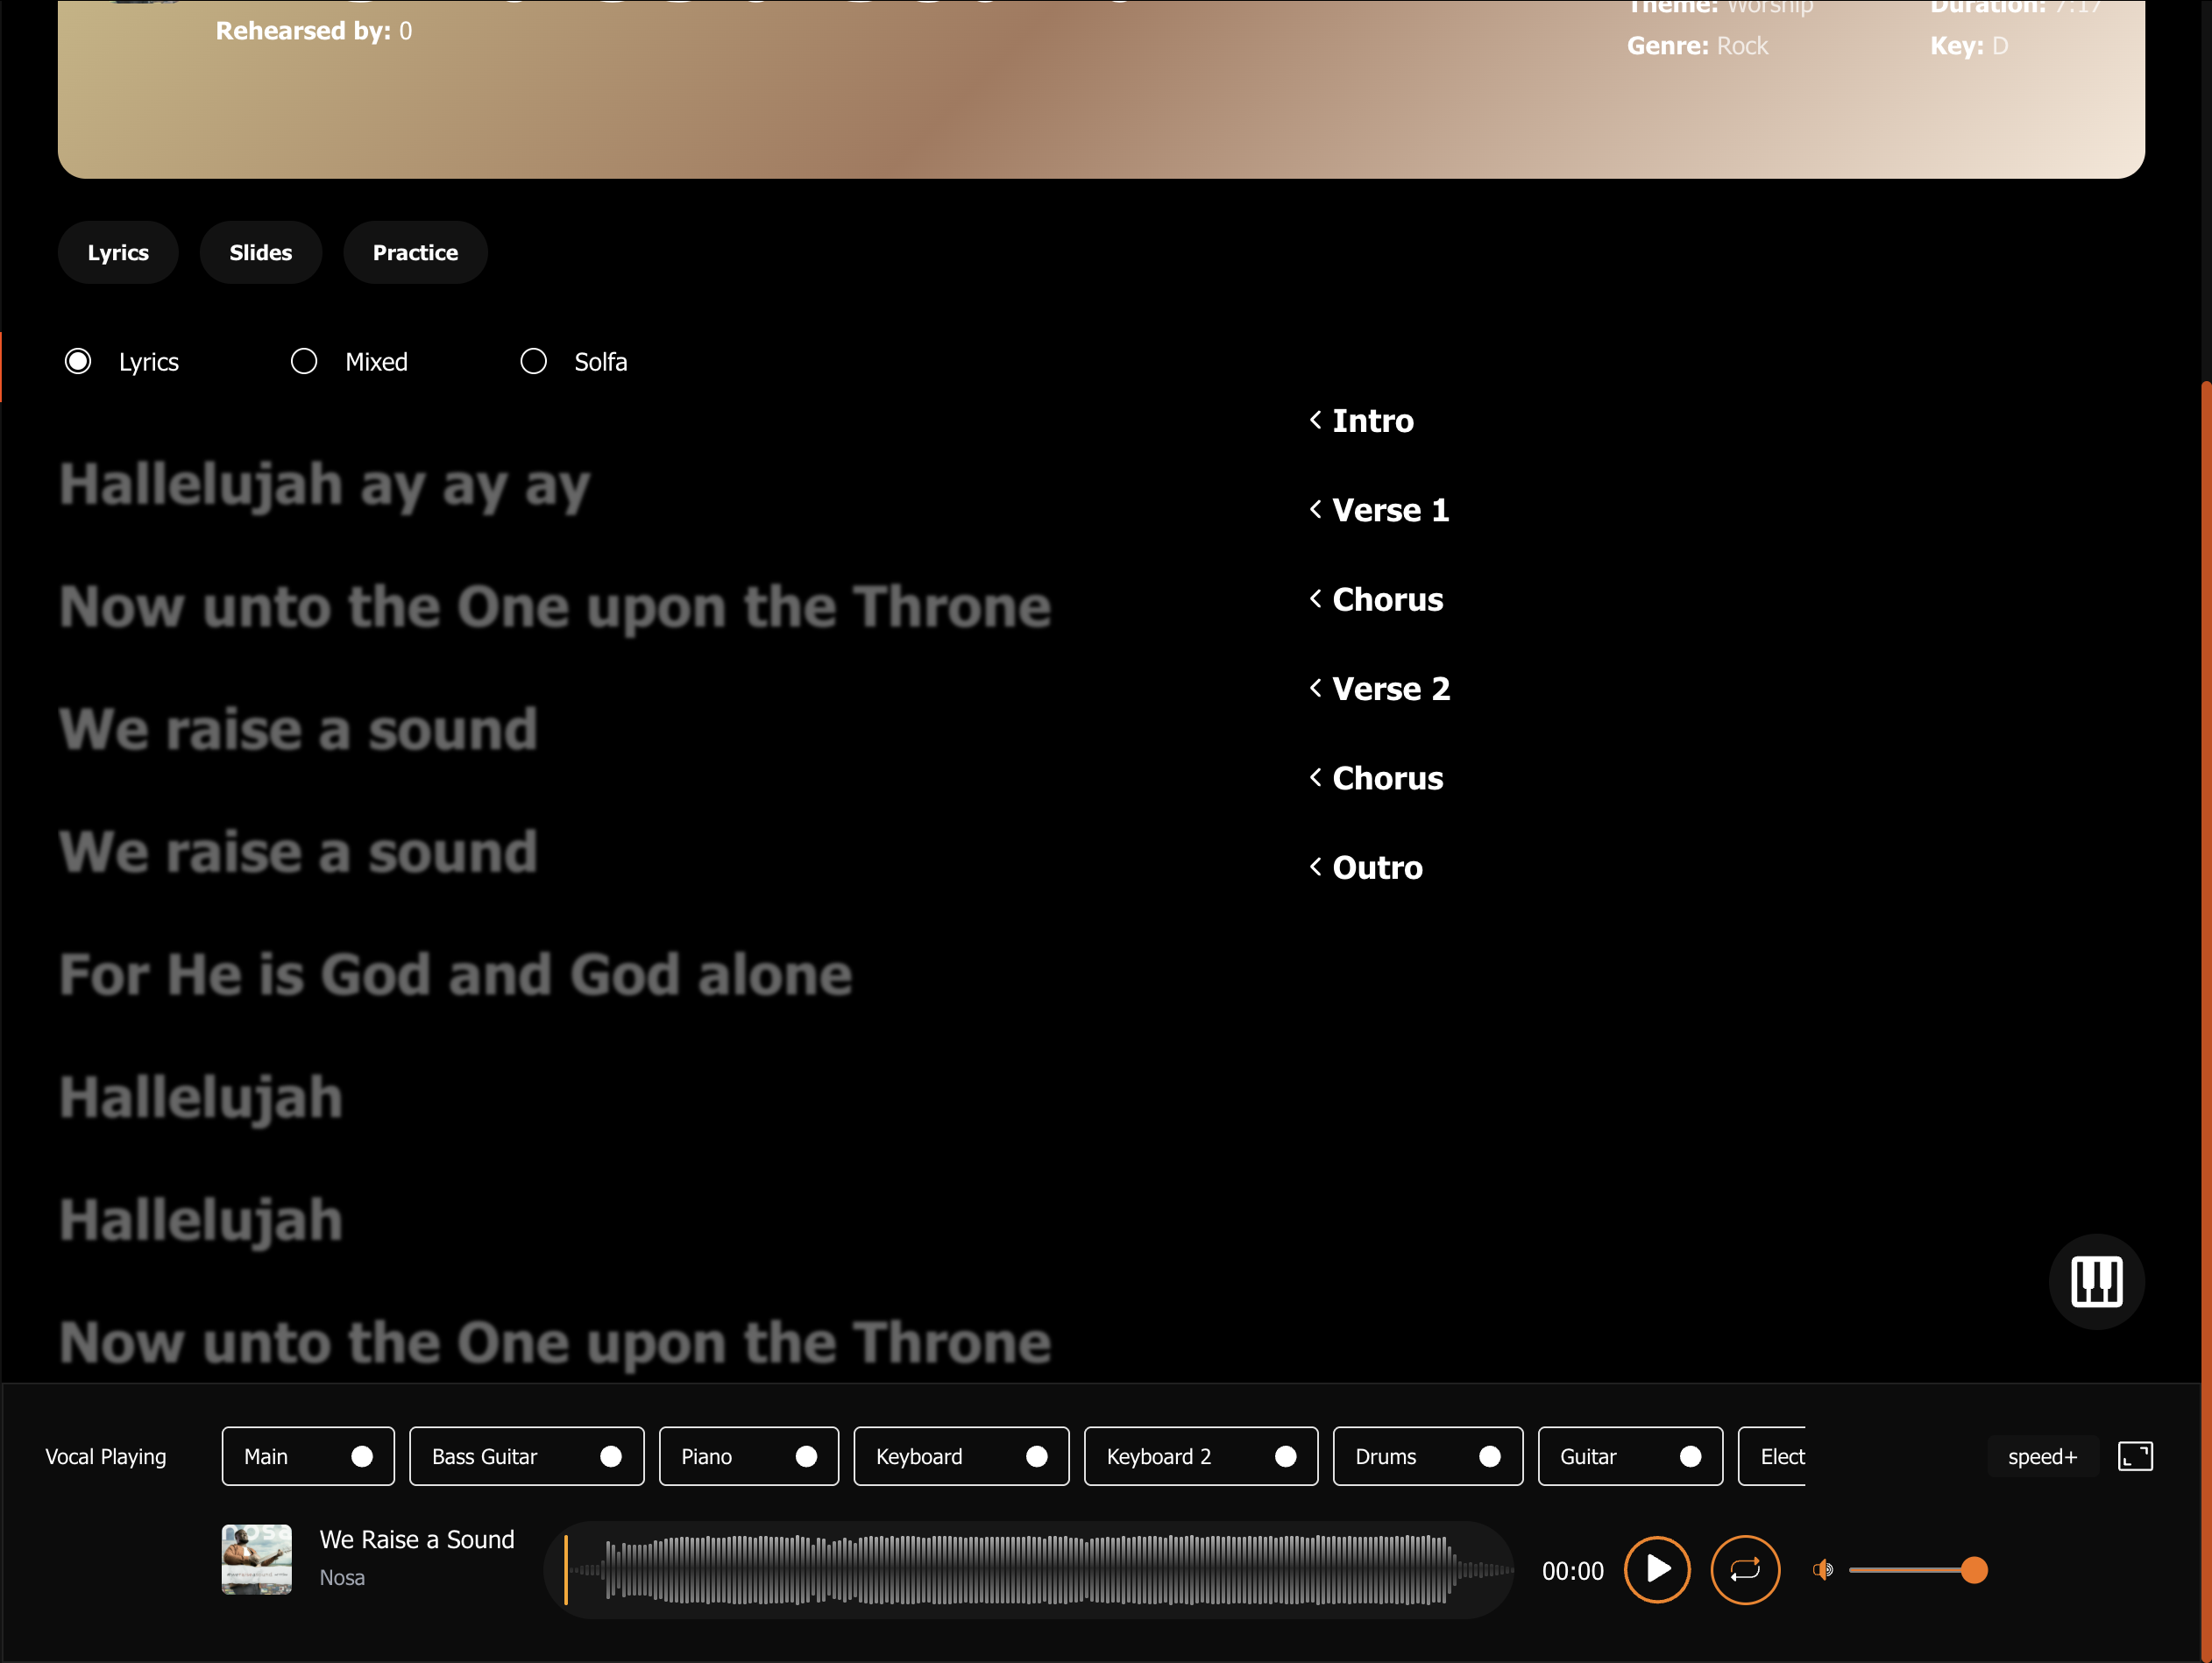The width and height of the screenshot is (2212, 1663).
Task: Click the speed+ button
Action: click(2042, 1456)
